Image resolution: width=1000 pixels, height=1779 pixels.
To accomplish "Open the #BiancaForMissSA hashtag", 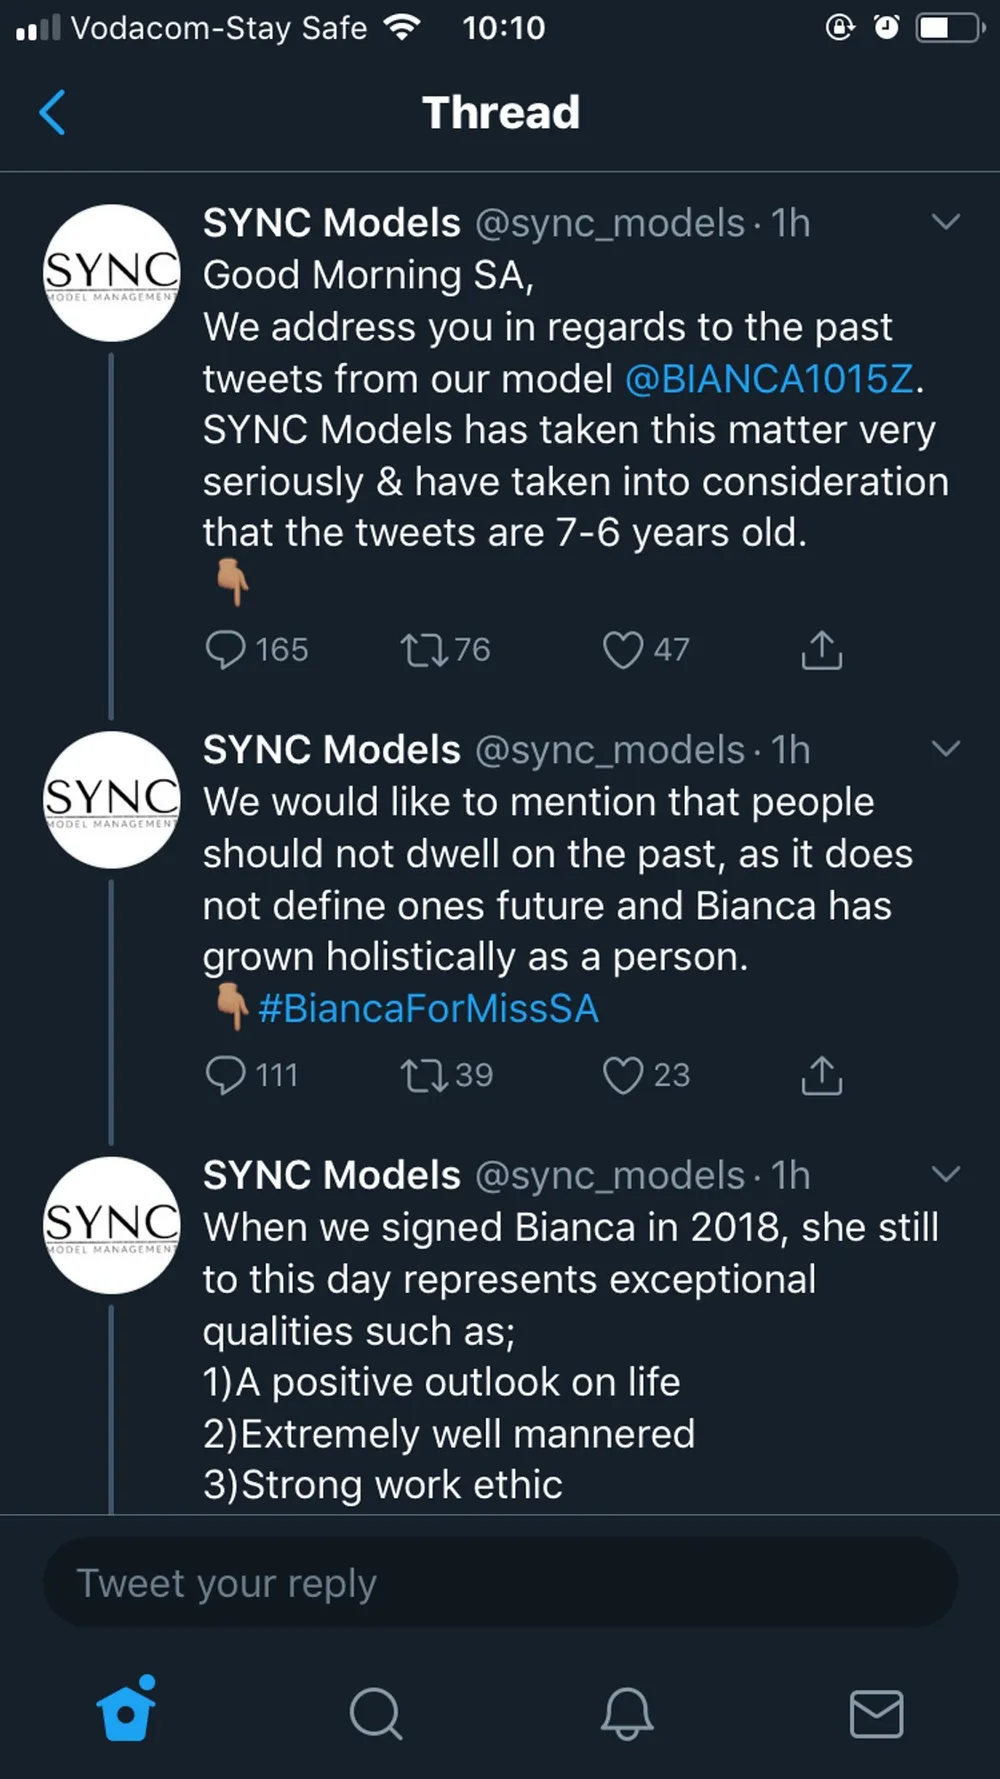I will [x=428, y=1008].
